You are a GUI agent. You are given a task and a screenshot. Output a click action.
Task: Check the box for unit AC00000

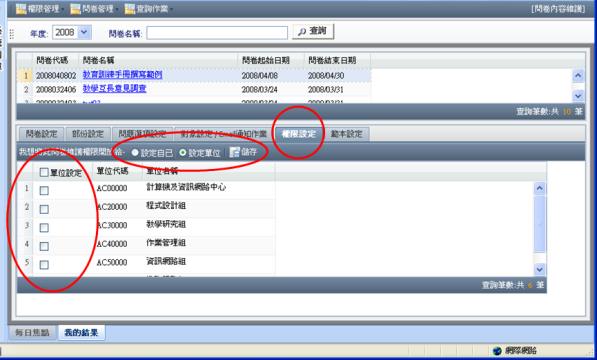coord(44,190)
